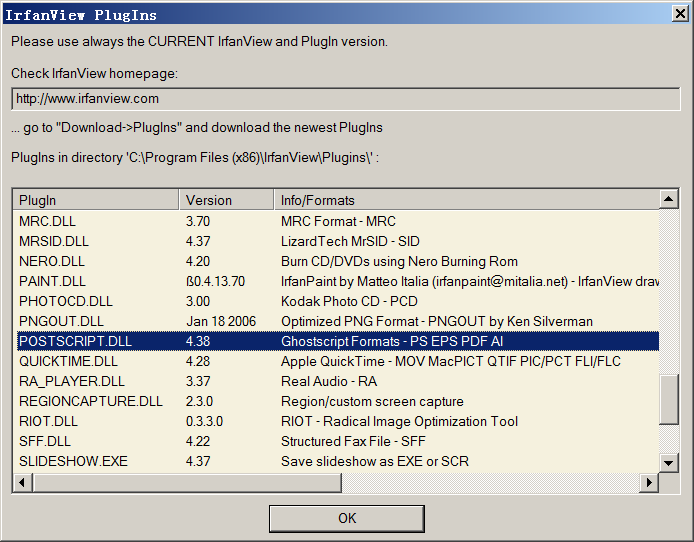Click 'Ghostscript Formats - PS EPS PDF AI'

pyautogui.click(x=392, y=341)
